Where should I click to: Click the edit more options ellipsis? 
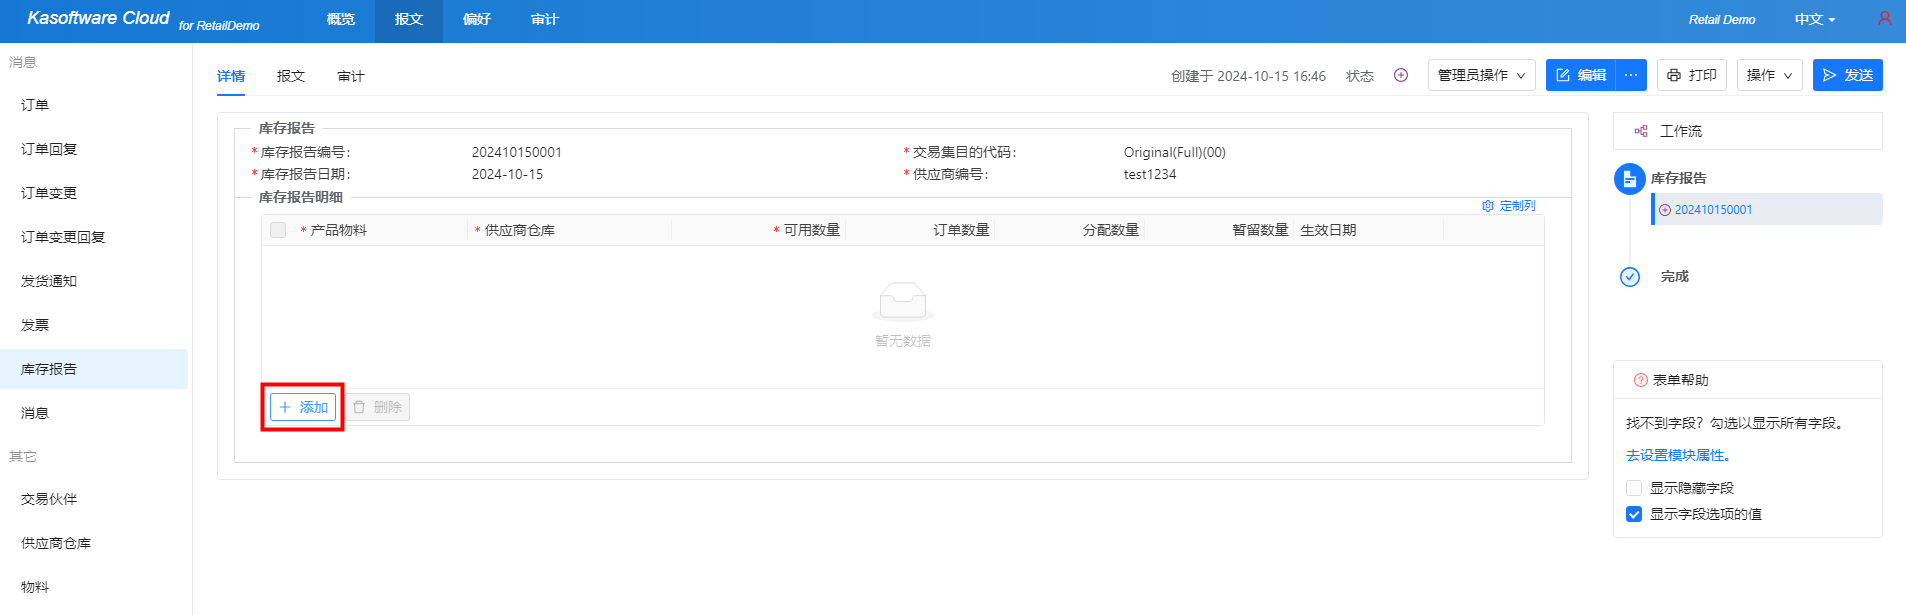tap(1631, 75)
